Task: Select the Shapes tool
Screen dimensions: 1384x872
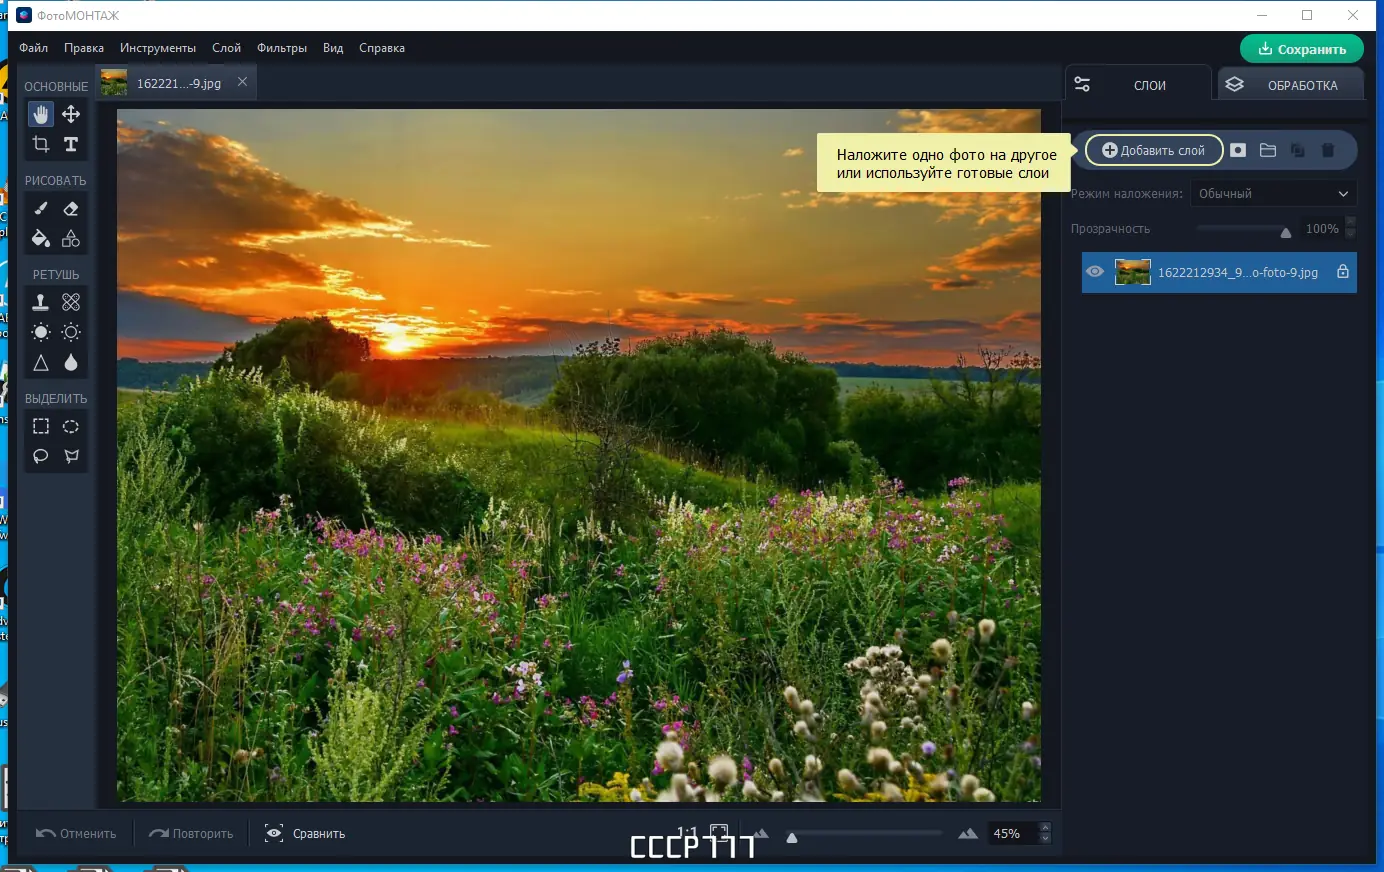Action: click(71, 239)
